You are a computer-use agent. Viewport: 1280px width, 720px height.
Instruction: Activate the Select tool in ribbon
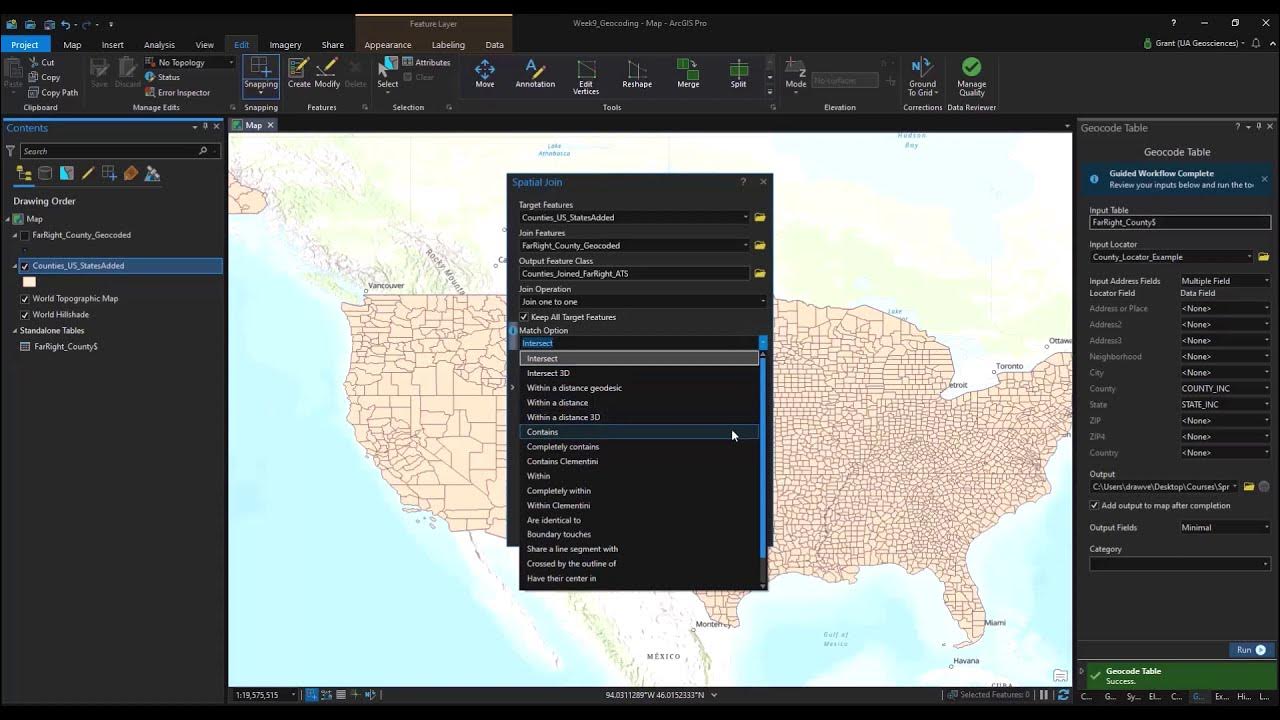pos(387,72)
